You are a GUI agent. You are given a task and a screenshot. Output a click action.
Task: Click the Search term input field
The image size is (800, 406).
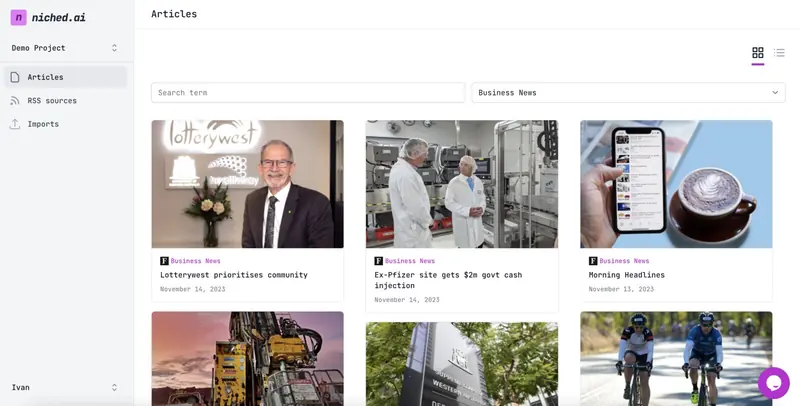pos(308,93)
